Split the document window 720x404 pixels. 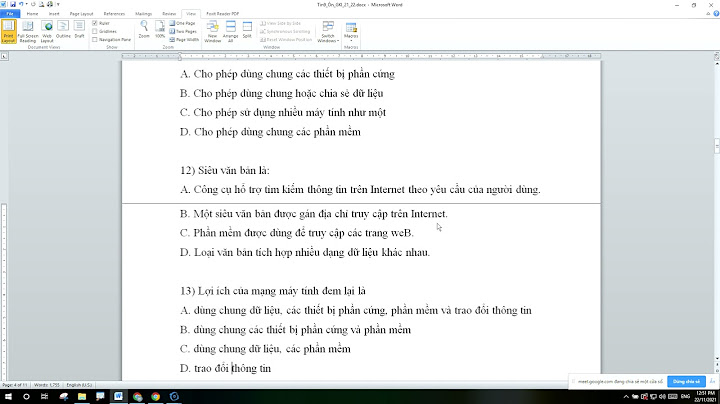coord(247,30)
